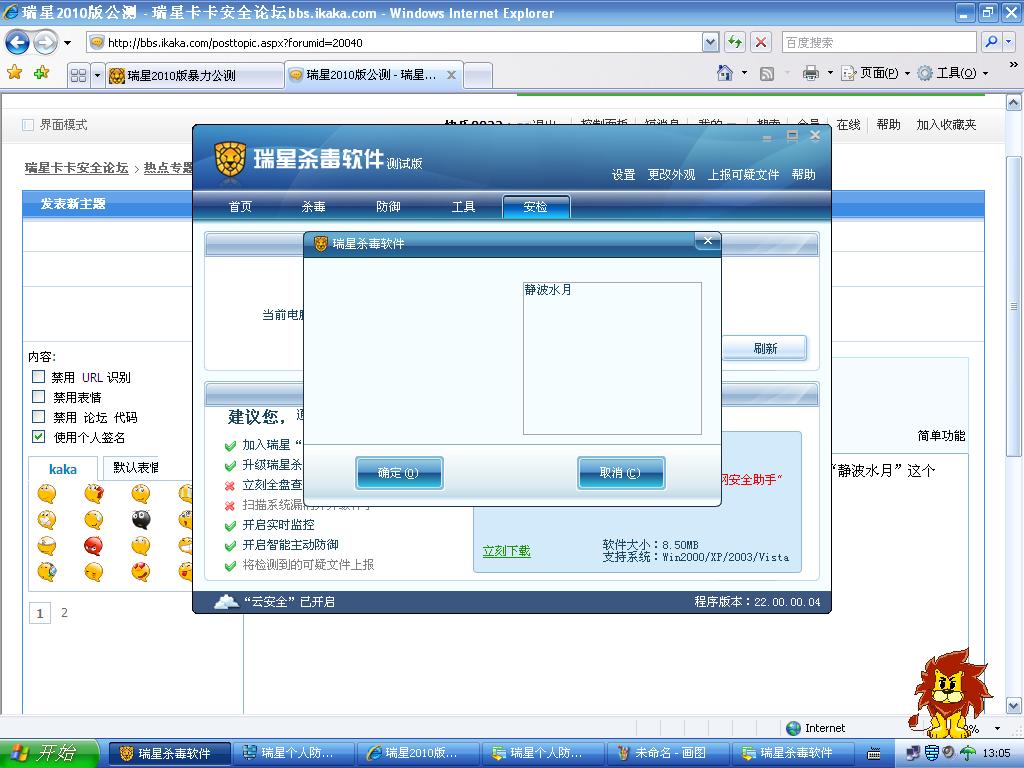The height and width of the screenshot is (768, 1024).
Task: Open Rising antivirus 工具 tab
Action: click(463, 206)
